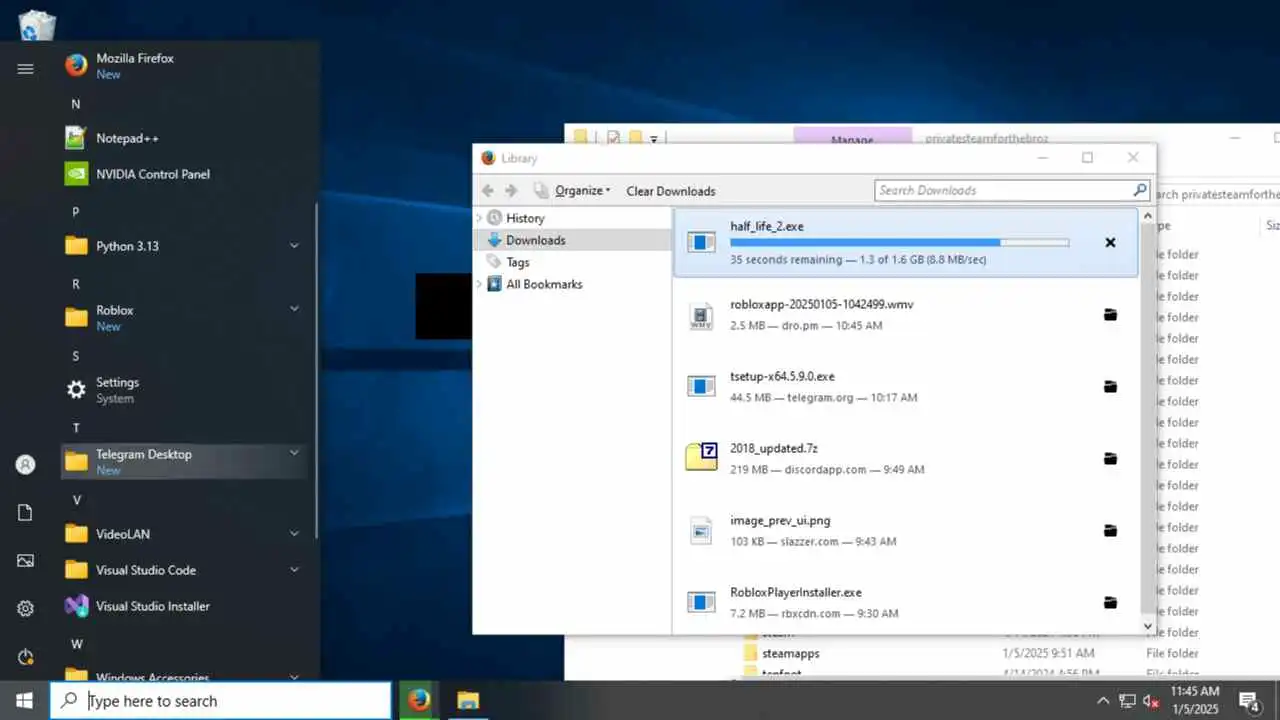Viewport: 1280px width, 720px height.
Task: Click the robloxapp wmv file icon
Action: [701, 315]
